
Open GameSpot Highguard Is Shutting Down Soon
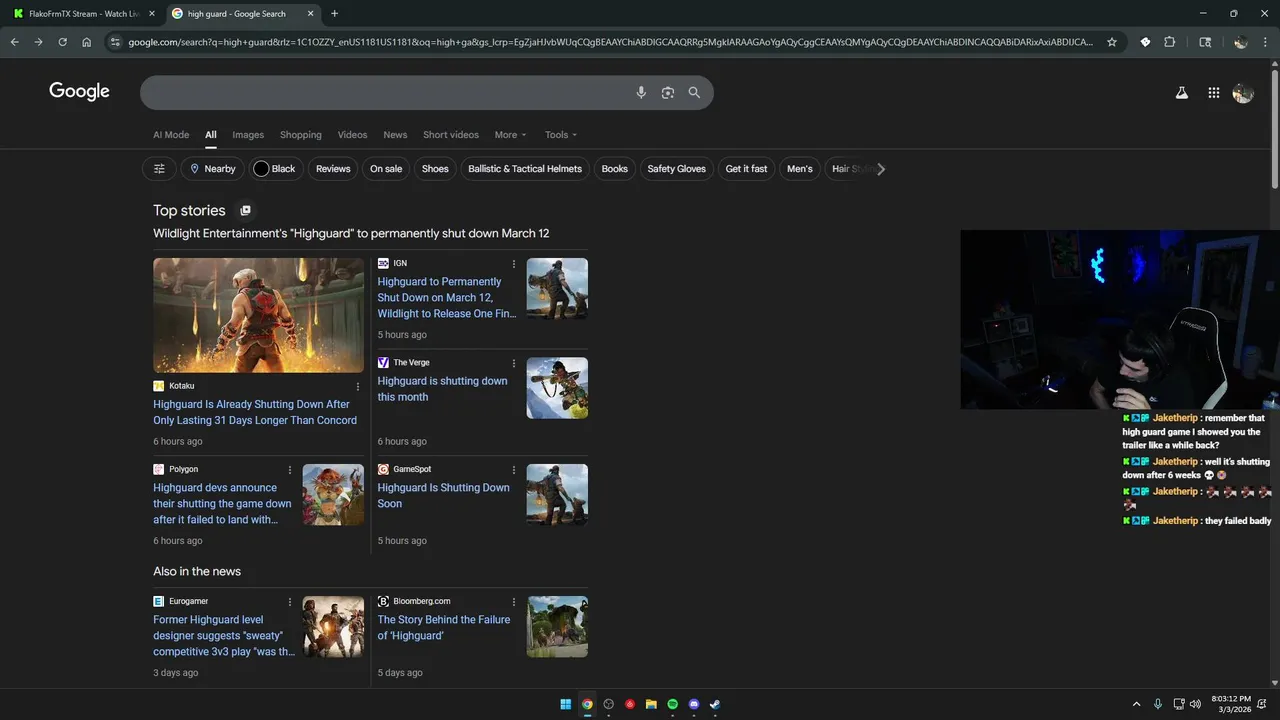(x=443, y=496)
